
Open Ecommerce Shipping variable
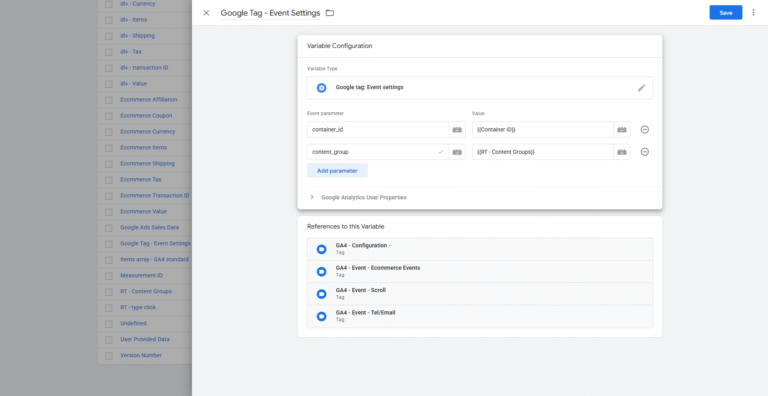click(x=147, y=164)
